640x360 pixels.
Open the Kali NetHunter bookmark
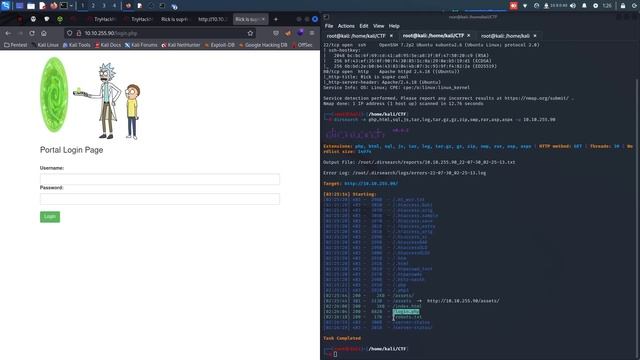tap(181, 45)
